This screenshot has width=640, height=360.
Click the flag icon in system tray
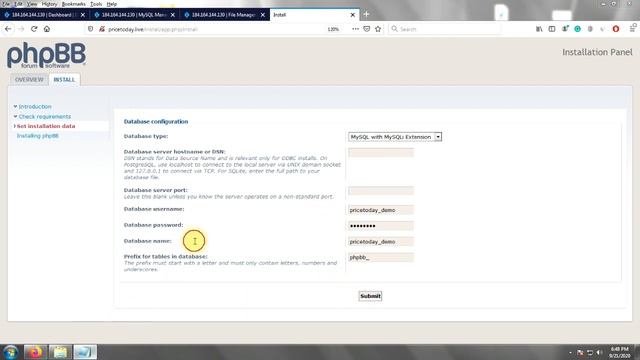point(580,352)
